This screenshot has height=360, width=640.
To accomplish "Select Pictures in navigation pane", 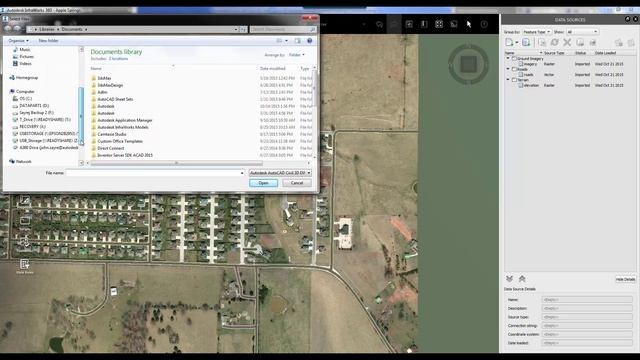I will coord(23,56).
